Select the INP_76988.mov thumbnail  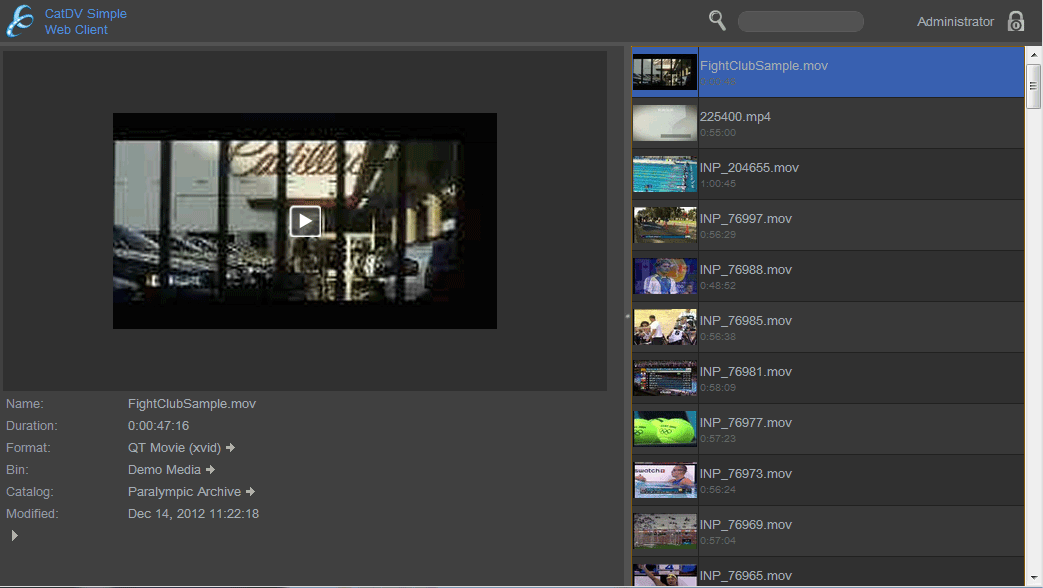click(665, 276)
